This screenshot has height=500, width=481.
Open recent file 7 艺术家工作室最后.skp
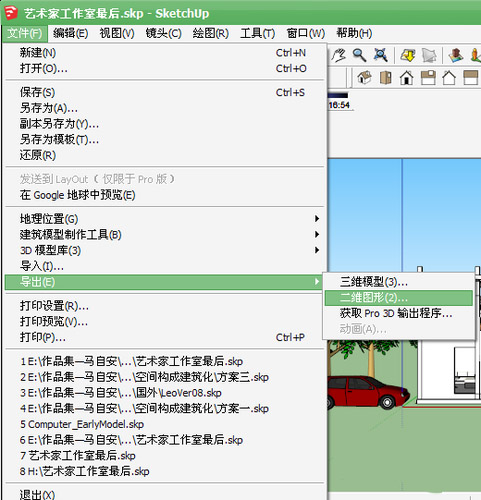tap(165, 456)
